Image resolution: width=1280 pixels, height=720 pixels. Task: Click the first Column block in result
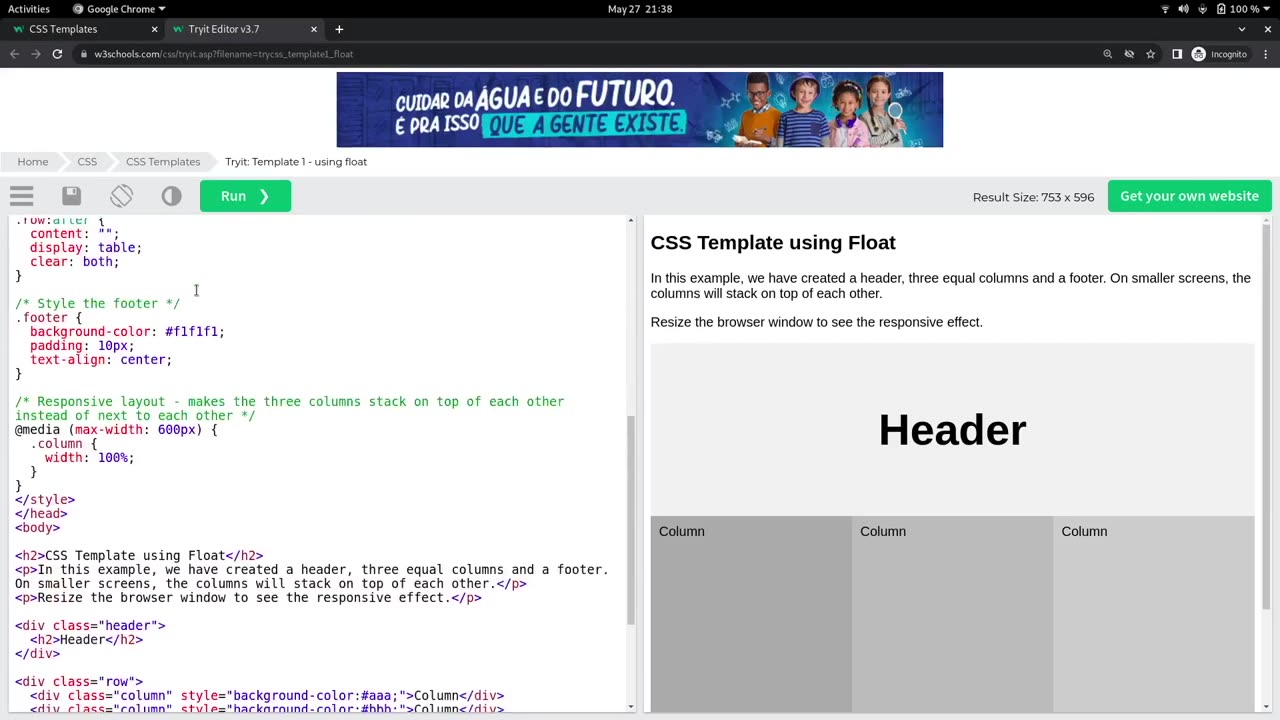pyautogui.click(x=751, y=614)
